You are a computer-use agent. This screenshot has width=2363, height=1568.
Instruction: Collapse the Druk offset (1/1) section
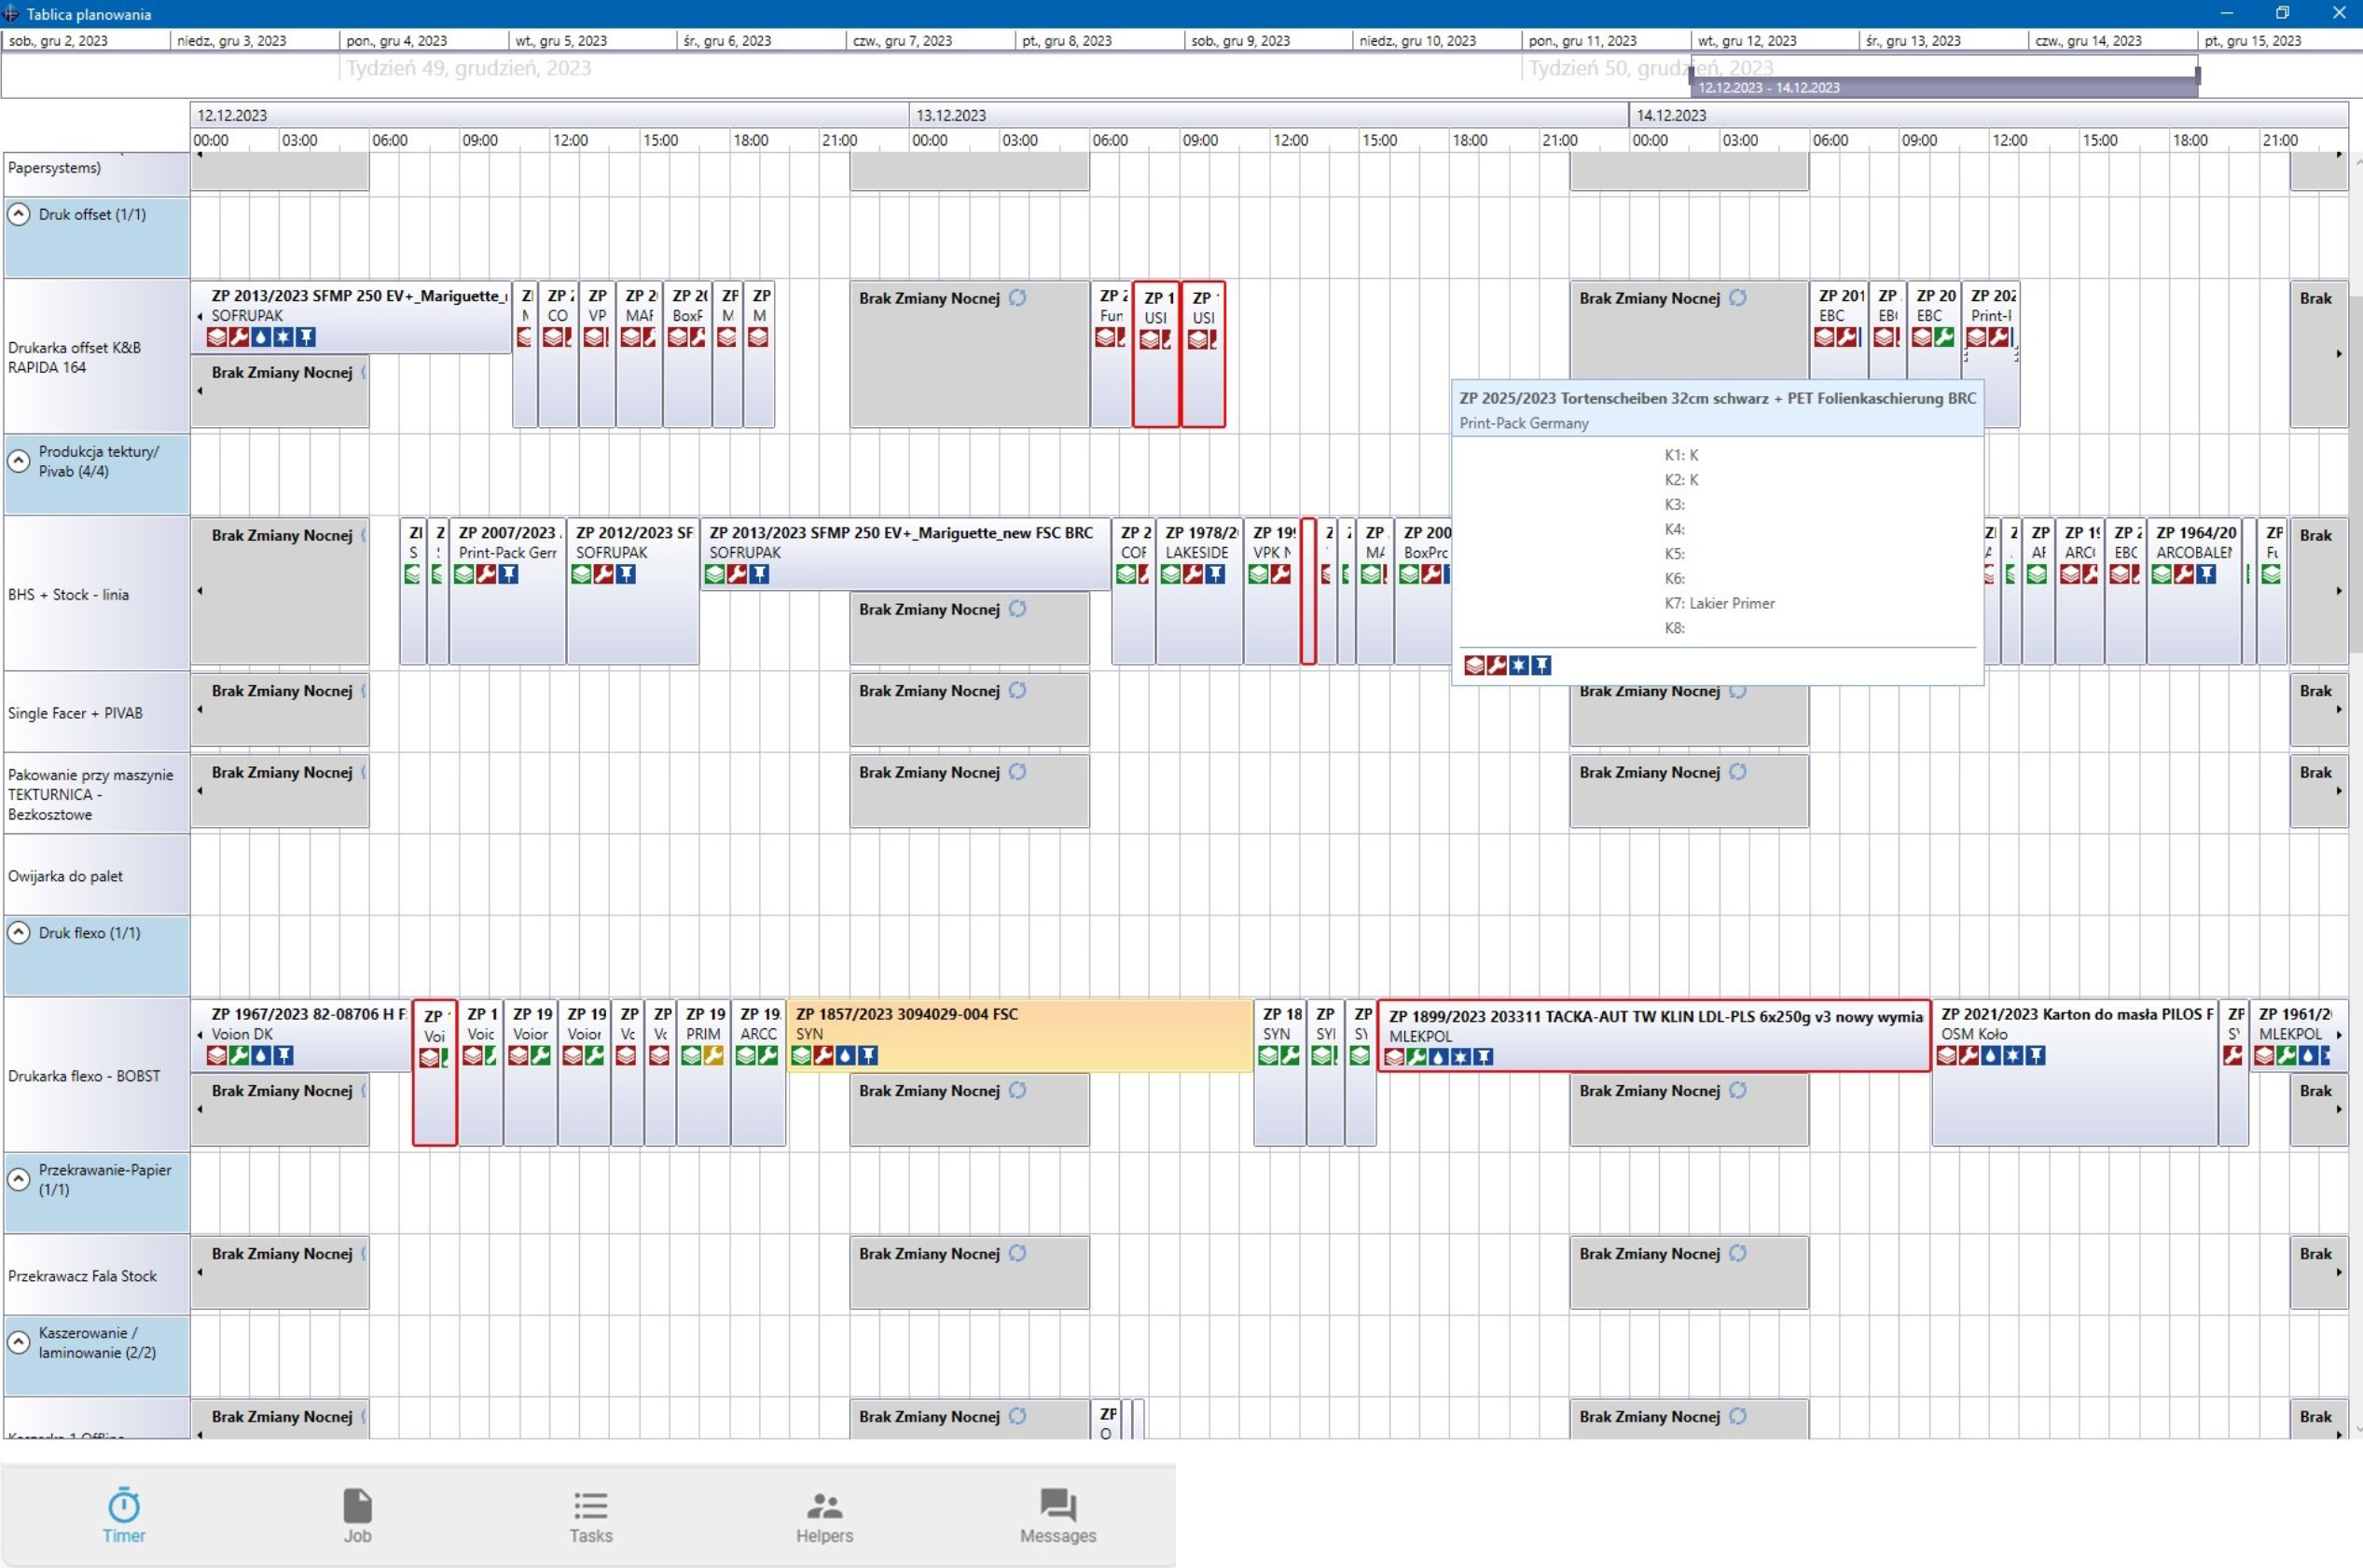click(18, 213)
